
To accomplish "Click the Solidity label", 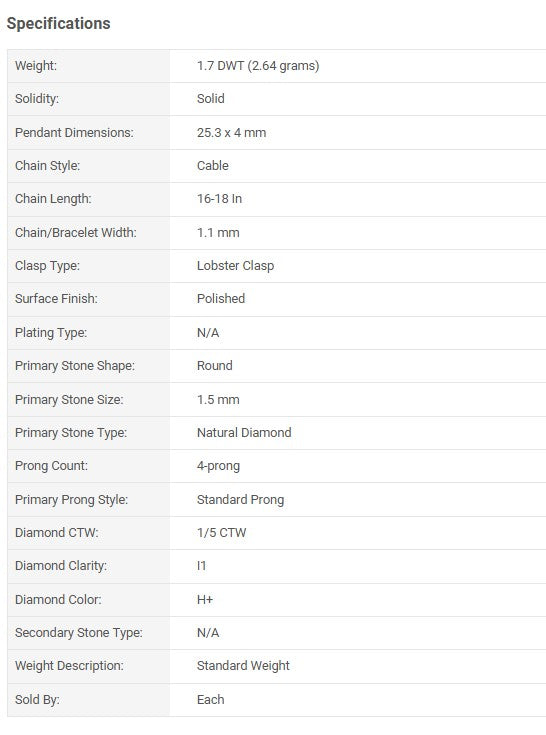I will tap(37, 99).
